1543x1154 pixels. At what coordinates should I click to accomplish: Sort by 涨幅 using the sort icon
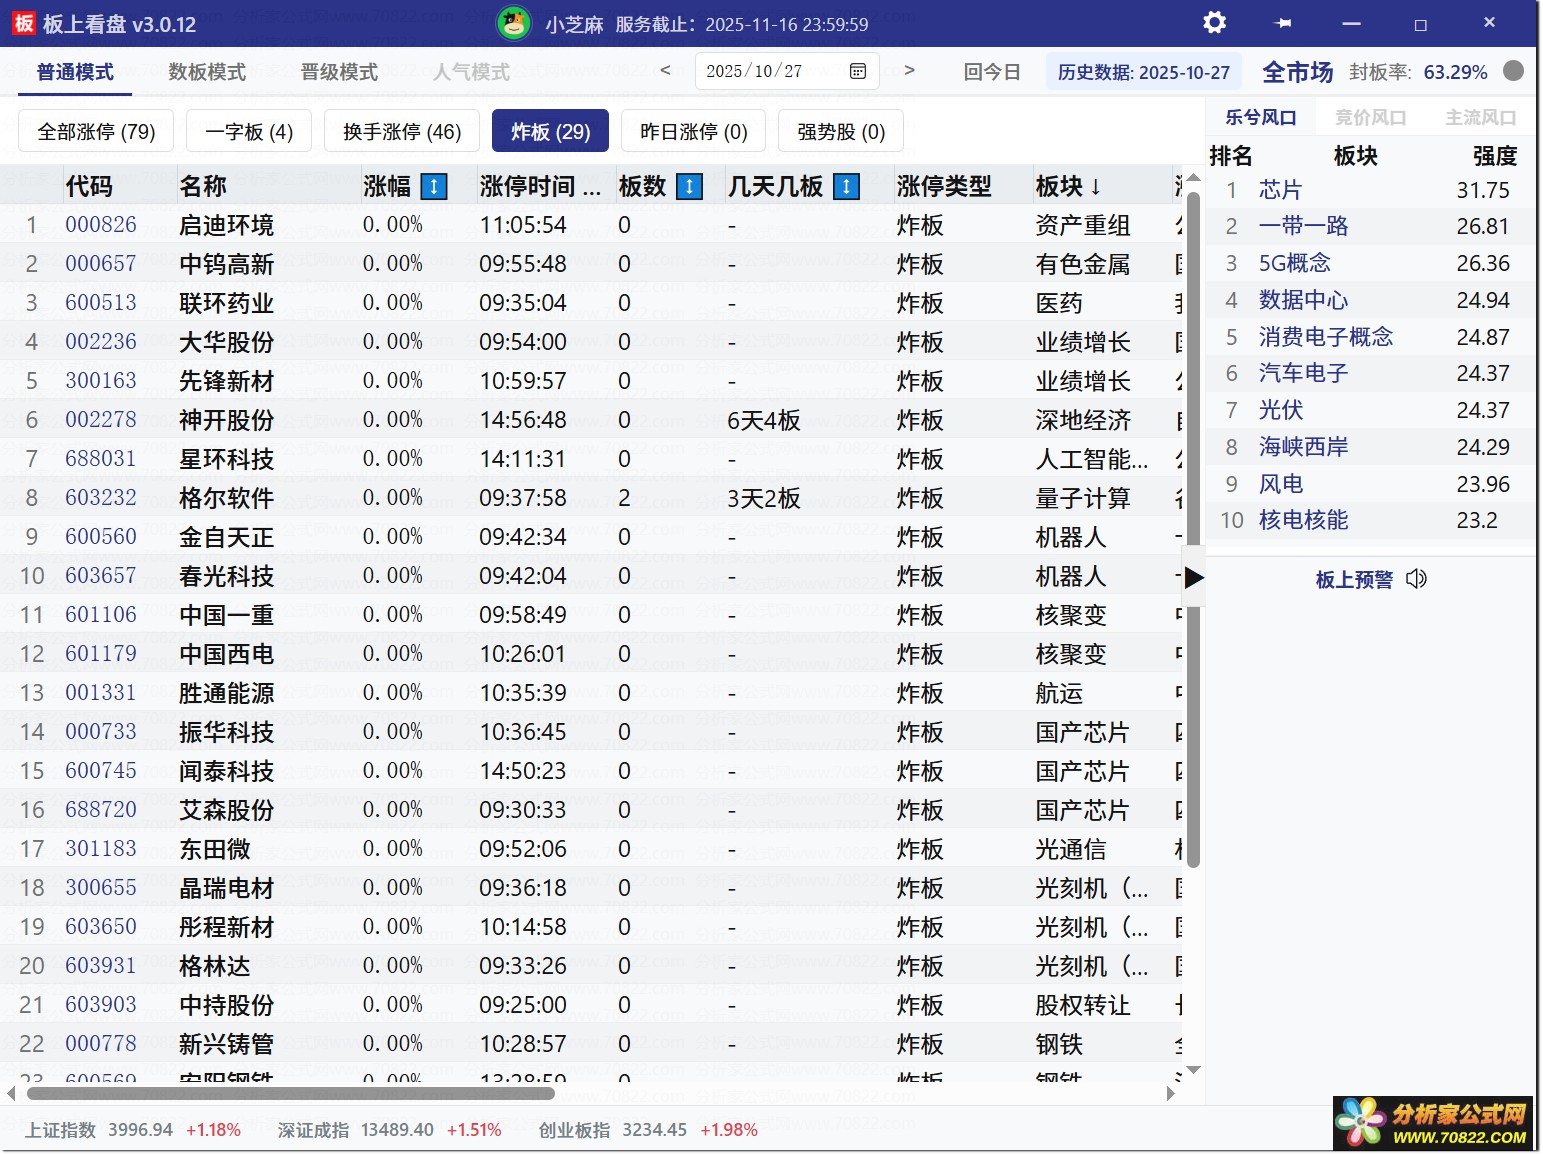pyautogui.click(x=434, y=187)
